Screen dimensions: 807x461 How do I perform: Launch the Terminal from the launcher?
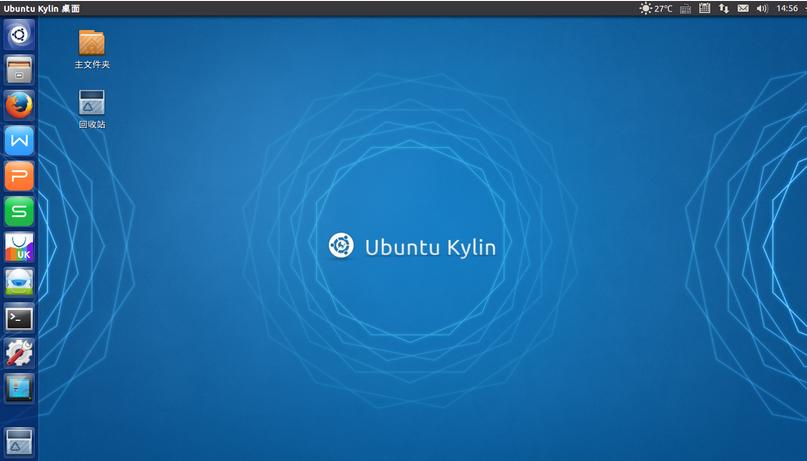pyautogui.click(x=19, y=317)
